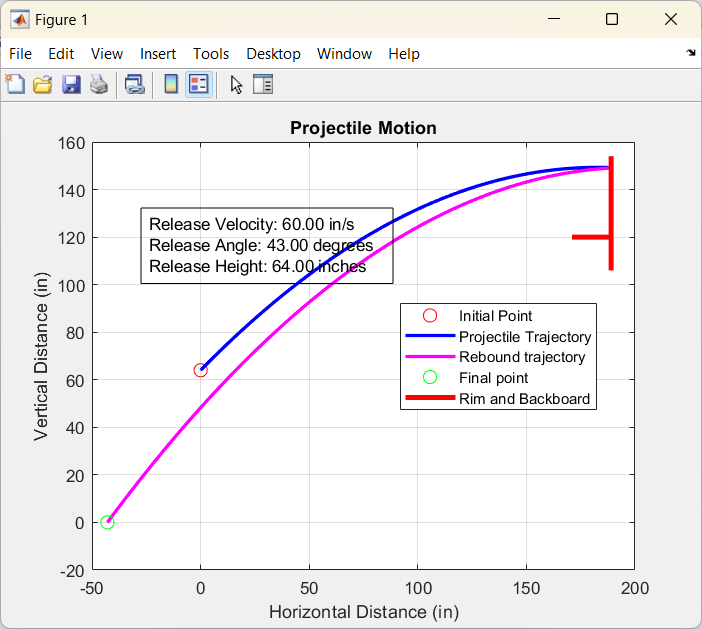Click the Save Figure floppy disk icon
Screen dimensions: 702x629
tap(71, 84)
